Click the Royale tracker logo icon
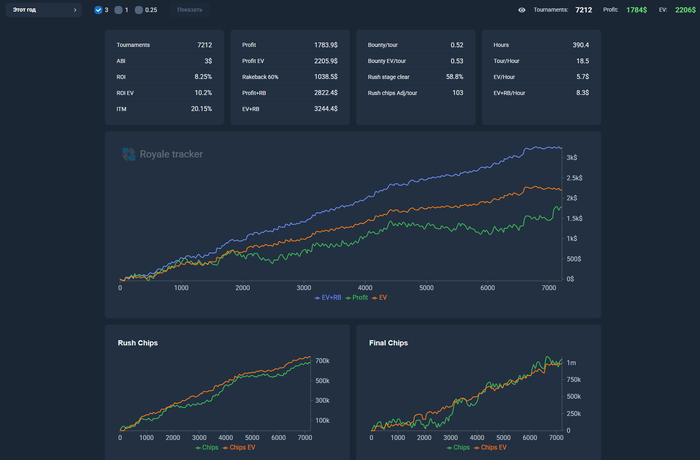The height and width of the screenshot is (460, 700). pyautogui.click(x=129, y=154)
